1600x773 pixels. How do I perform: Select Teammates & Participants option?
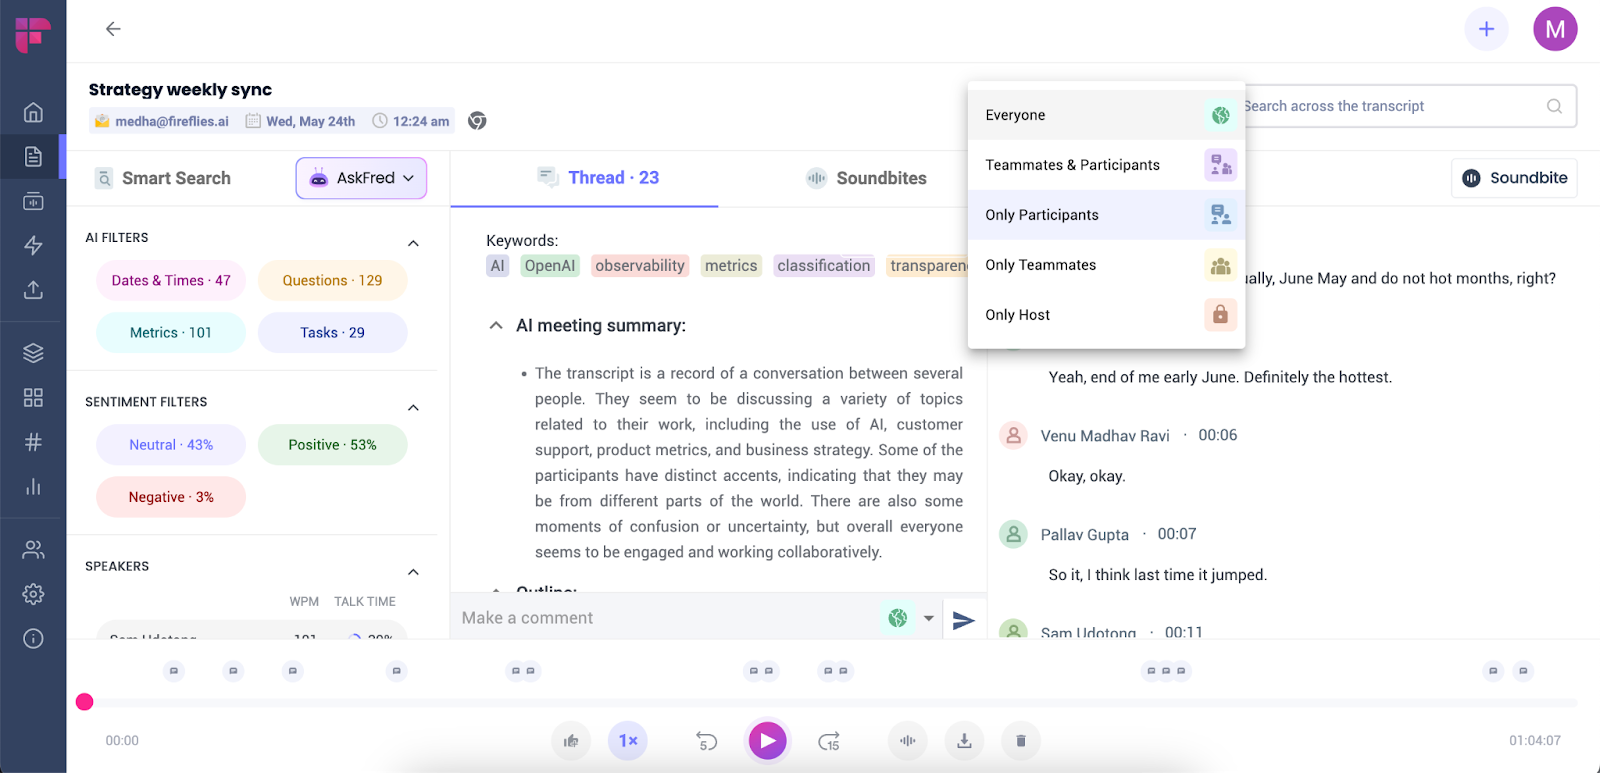coord(1106,165)
